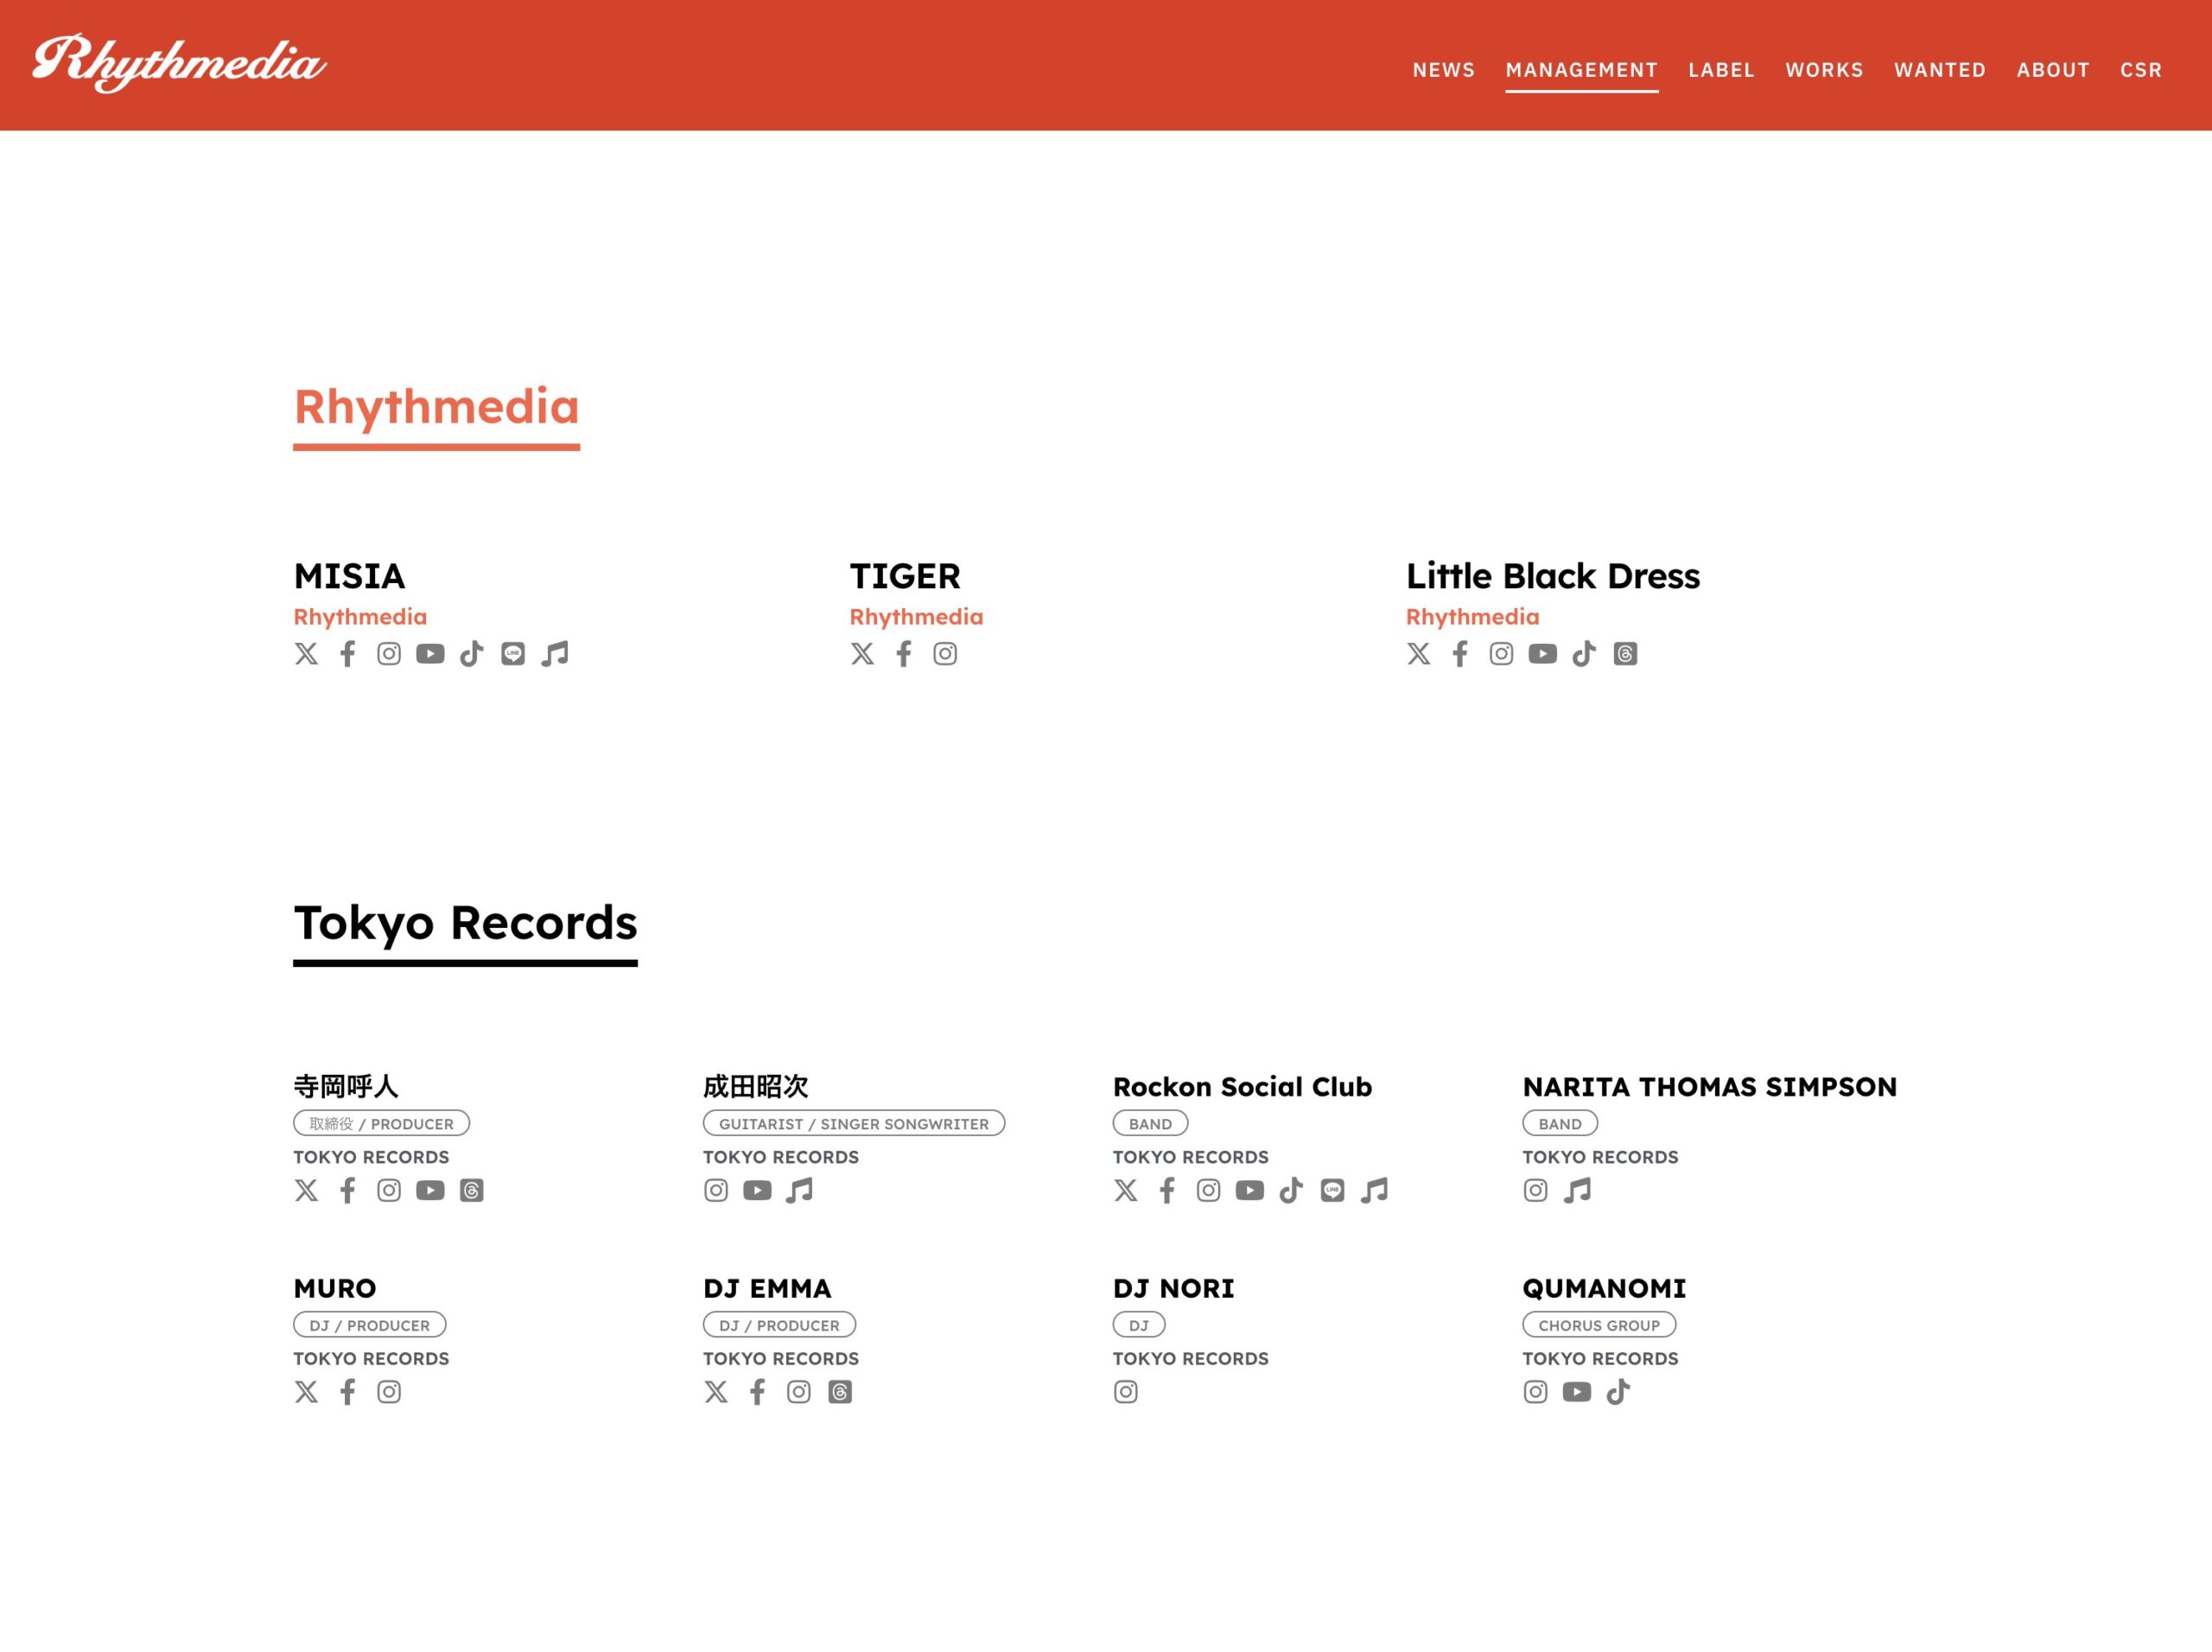Select WANTED in the top navigation
Image resolution: width=2212 pixels, height=1652 pixels.
click(x=1939, y=70)
